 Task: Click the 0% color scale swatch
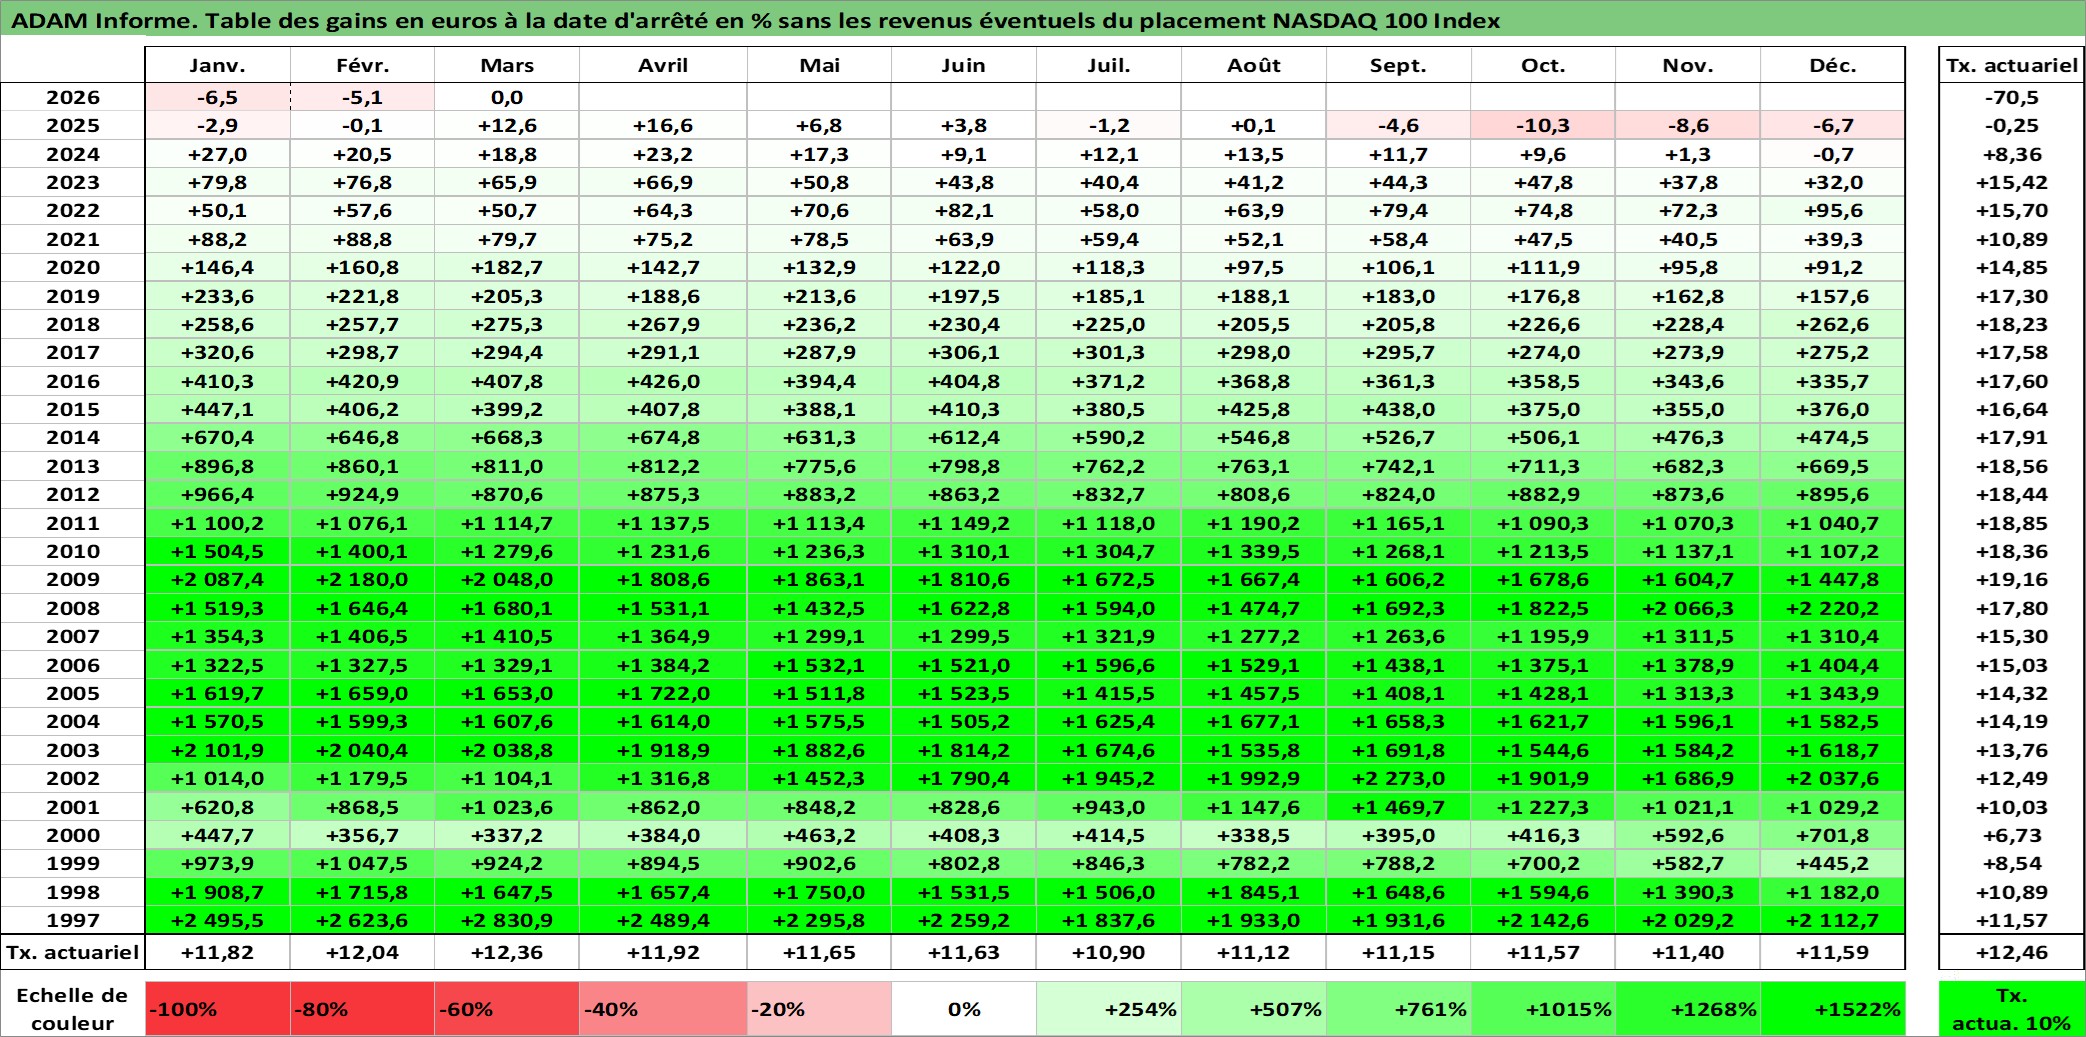(x=963, y=1009)
